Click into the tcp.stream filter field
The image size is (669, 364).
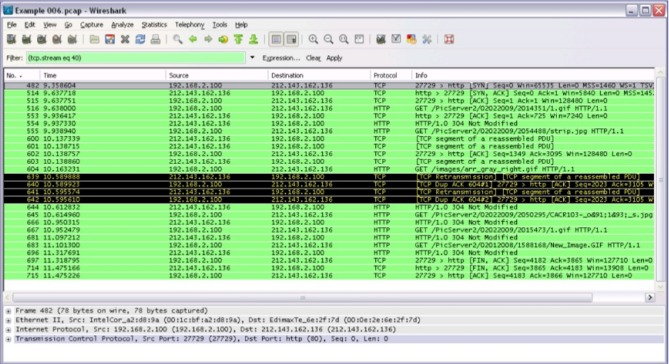[x=136, y=58]
